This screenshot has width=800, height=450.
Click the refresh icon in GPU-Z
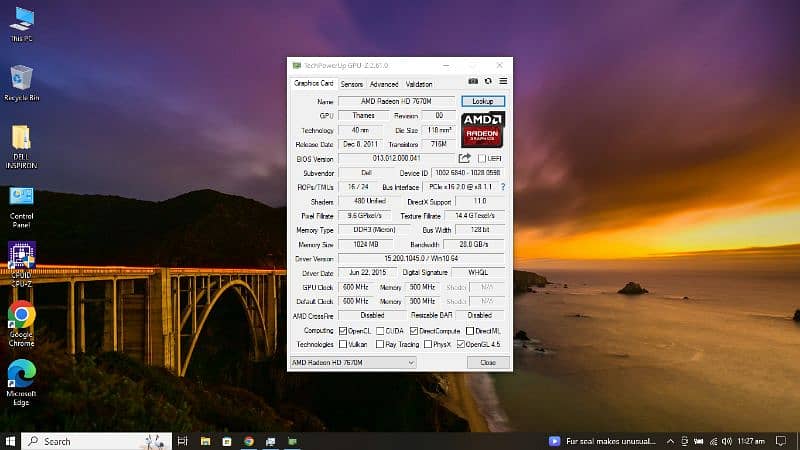[488, 81]
